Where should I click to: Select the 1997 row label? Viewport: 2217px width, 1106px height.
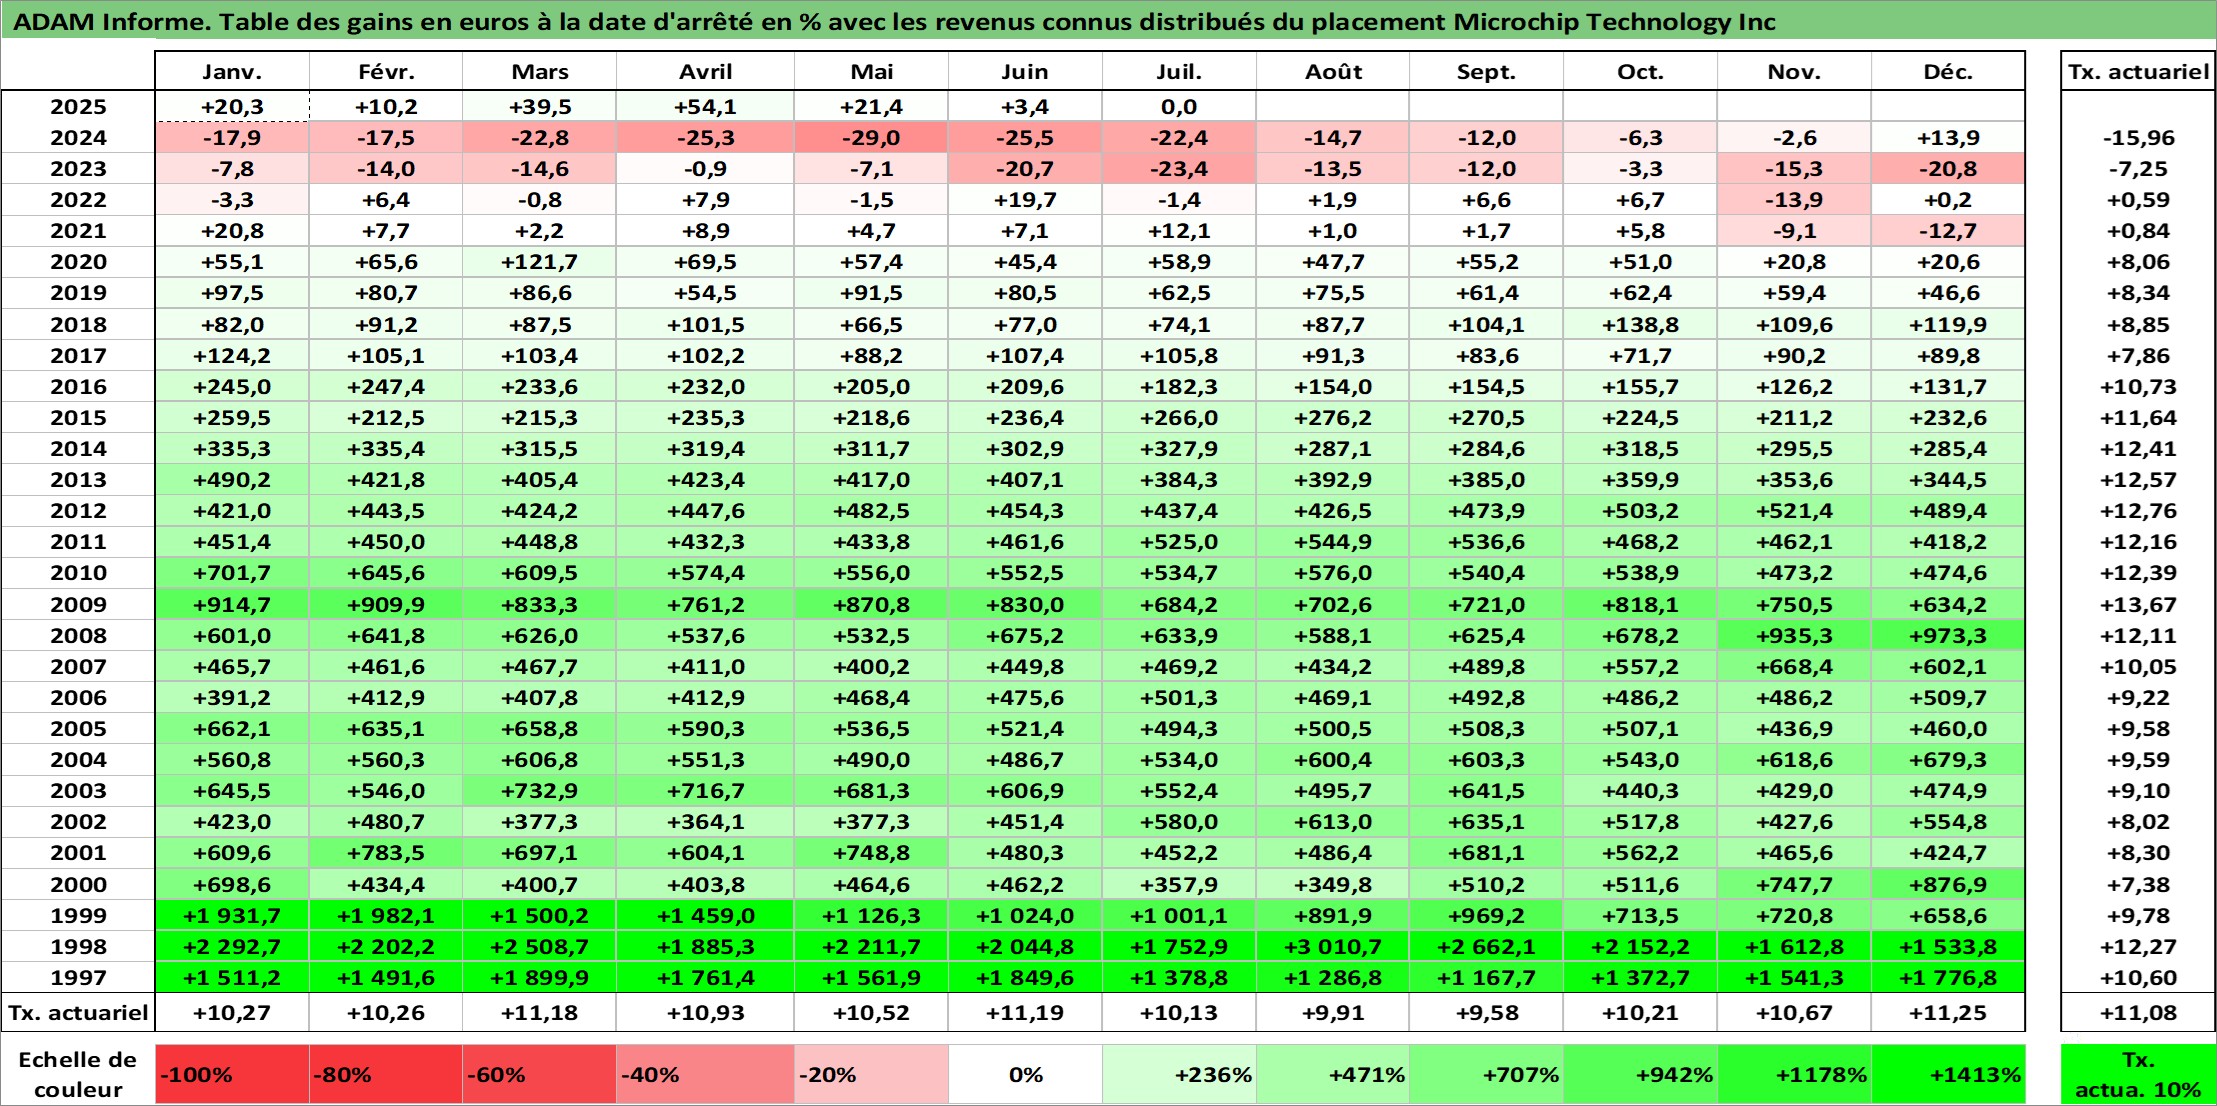click(78, 978)
